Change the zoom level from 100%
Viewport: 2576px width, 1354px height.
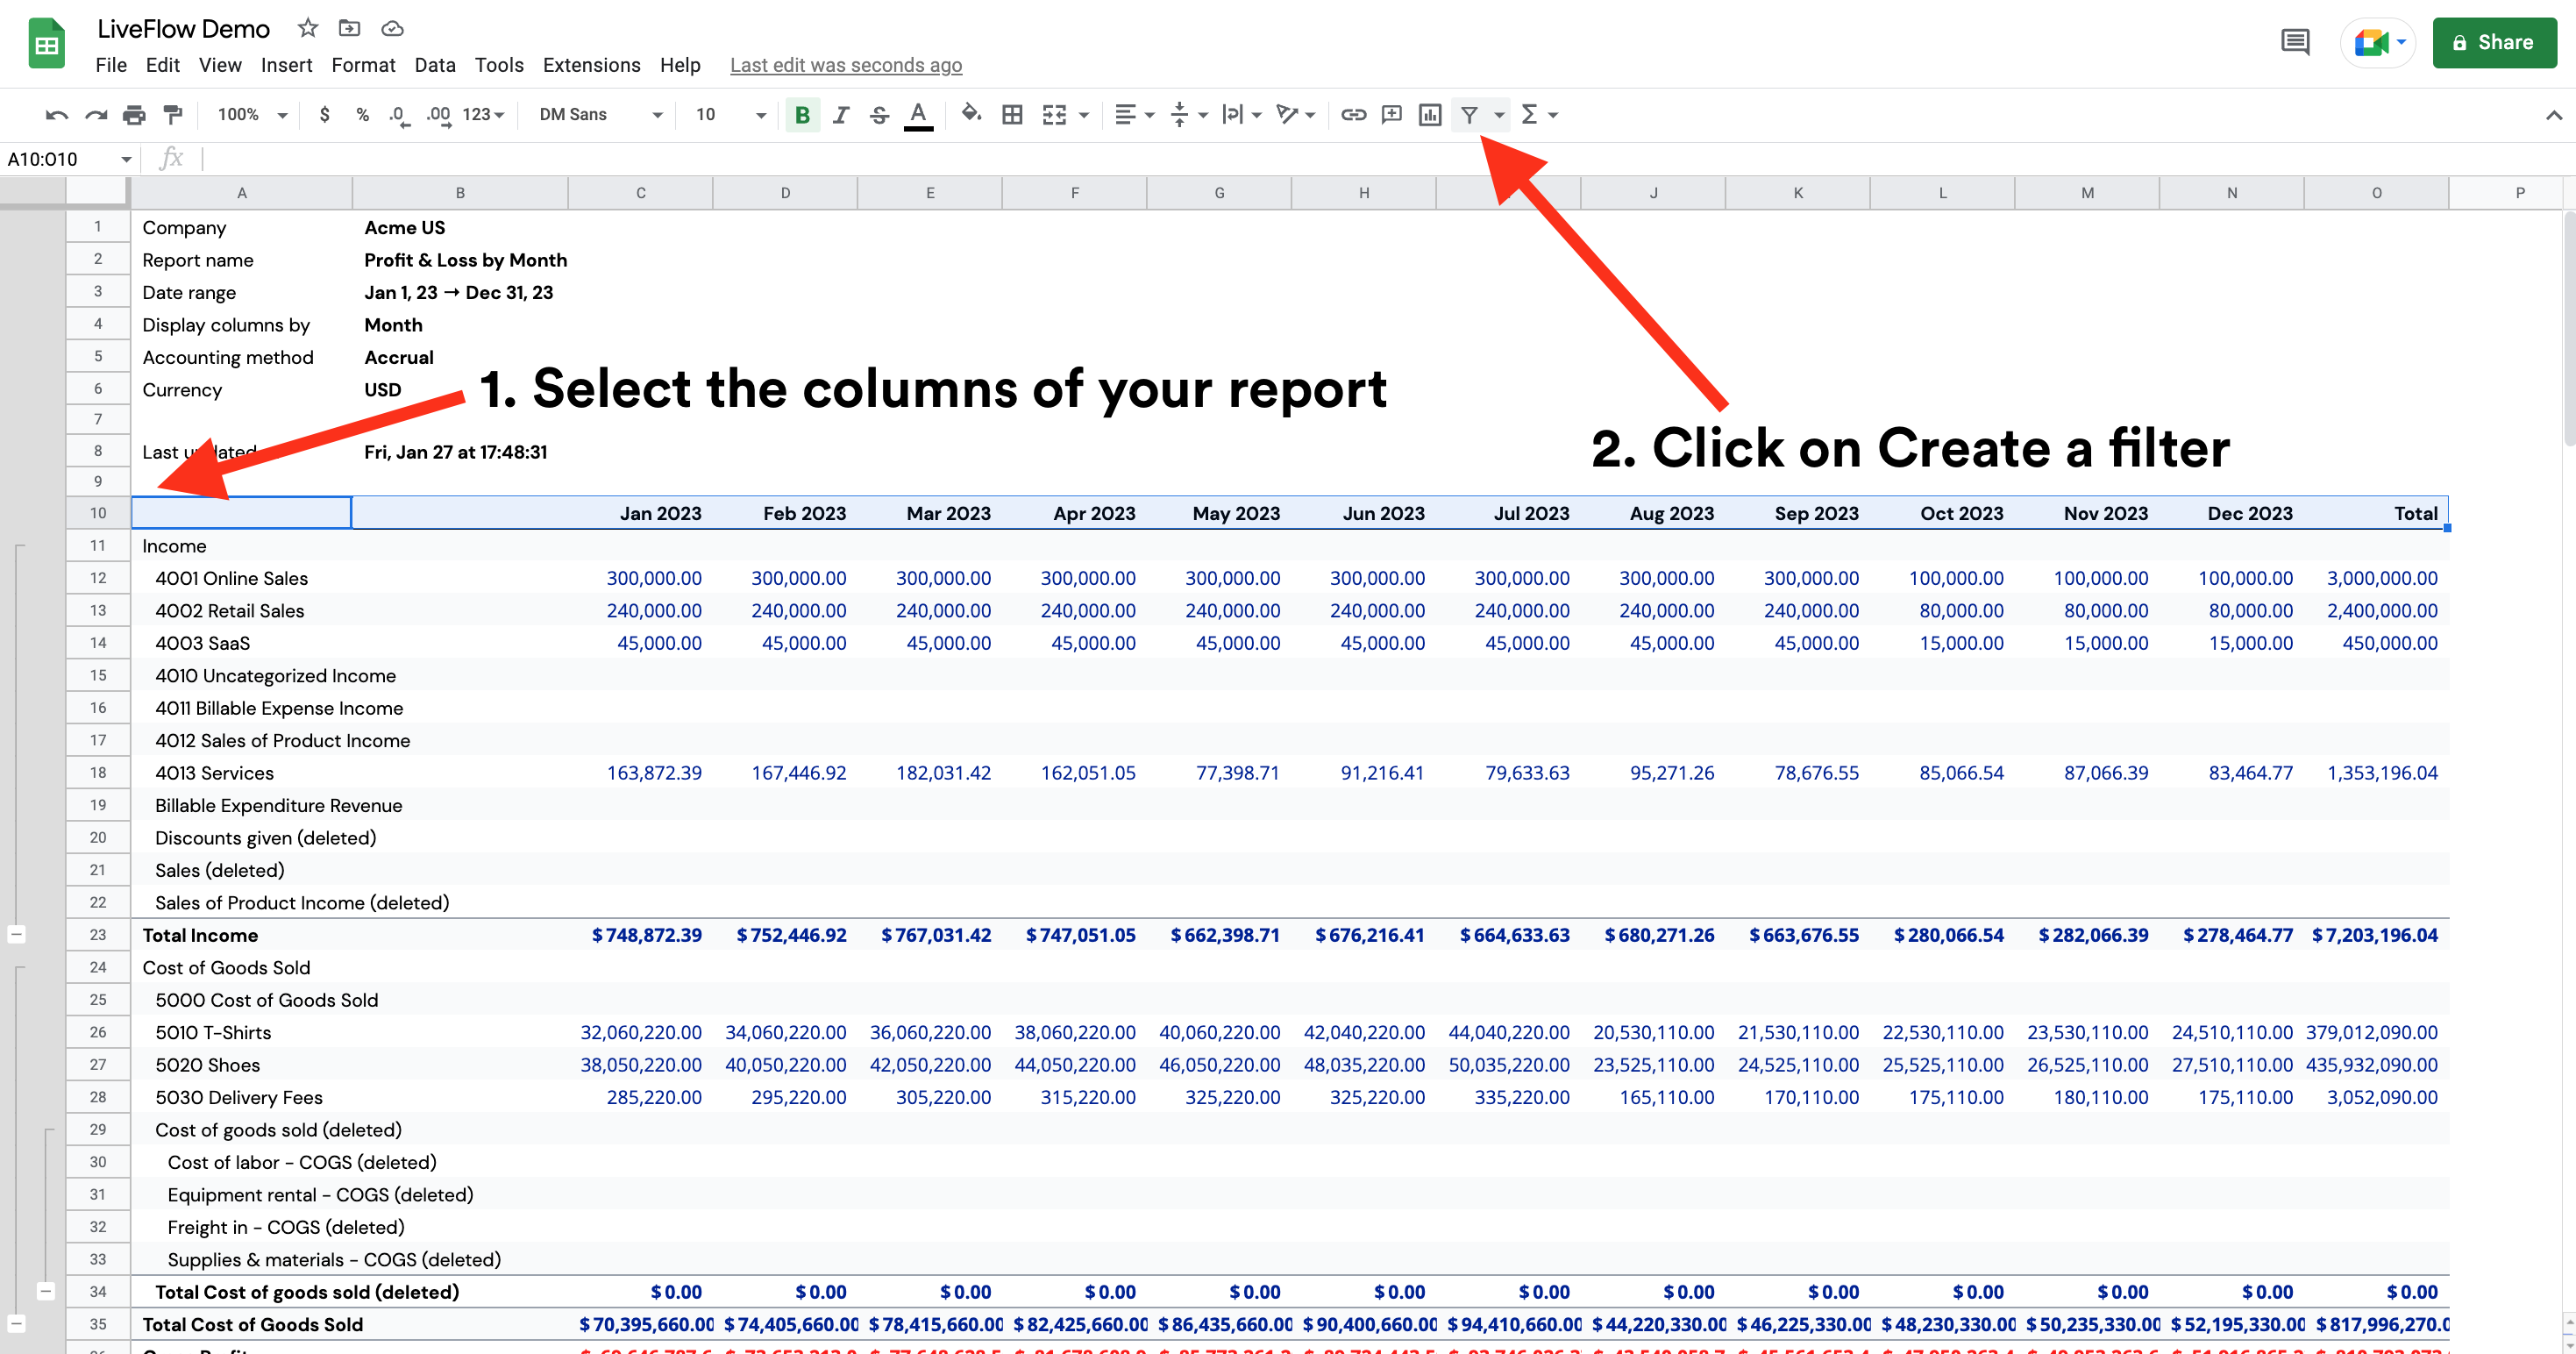[252, 115]
